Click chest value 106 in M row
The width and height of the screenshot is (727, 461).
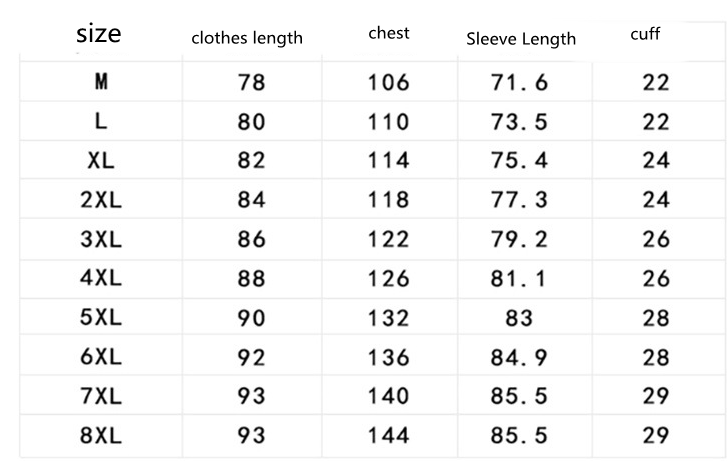click(x=390, y=83)
